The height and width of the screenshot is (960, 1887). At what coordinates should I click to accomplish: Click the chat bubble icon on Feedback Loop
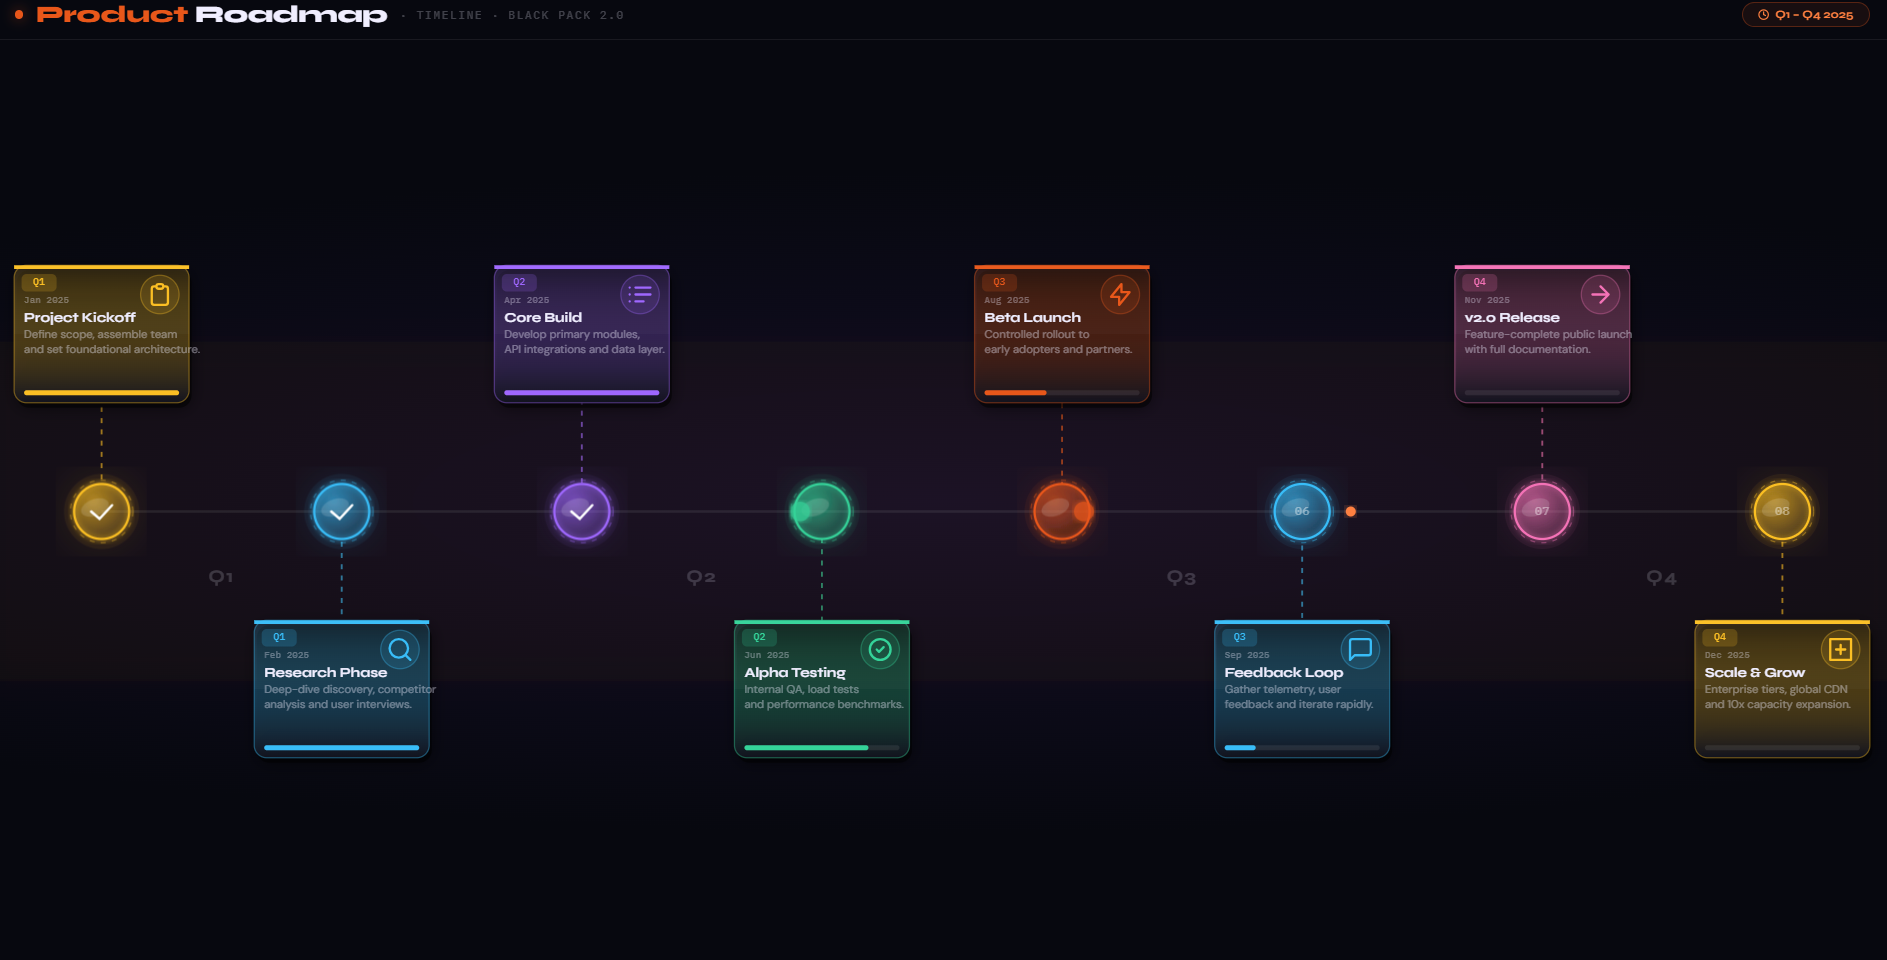click(1359, 649)
